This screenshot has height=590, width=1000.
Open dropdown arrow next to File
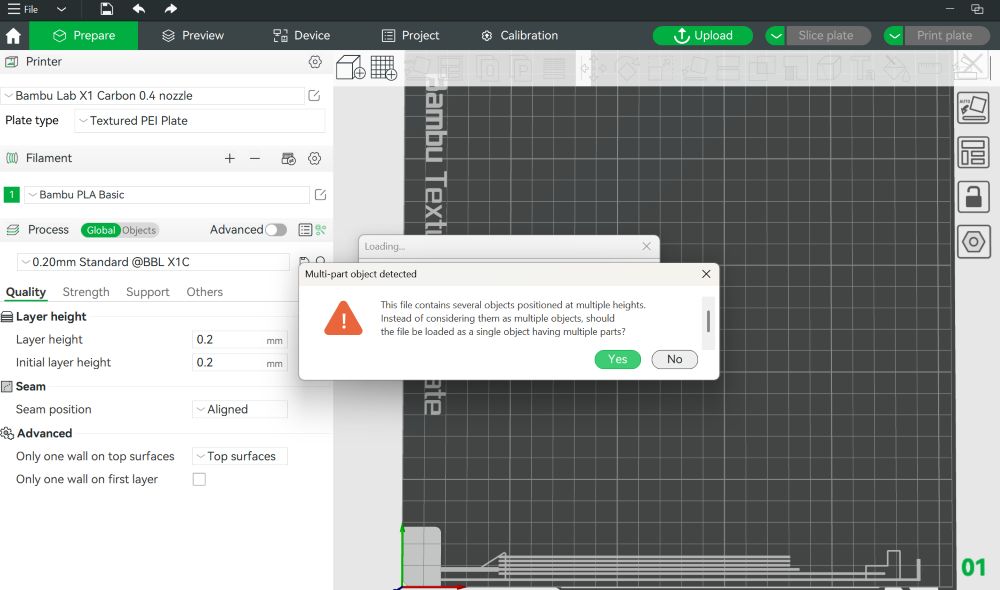61,9
